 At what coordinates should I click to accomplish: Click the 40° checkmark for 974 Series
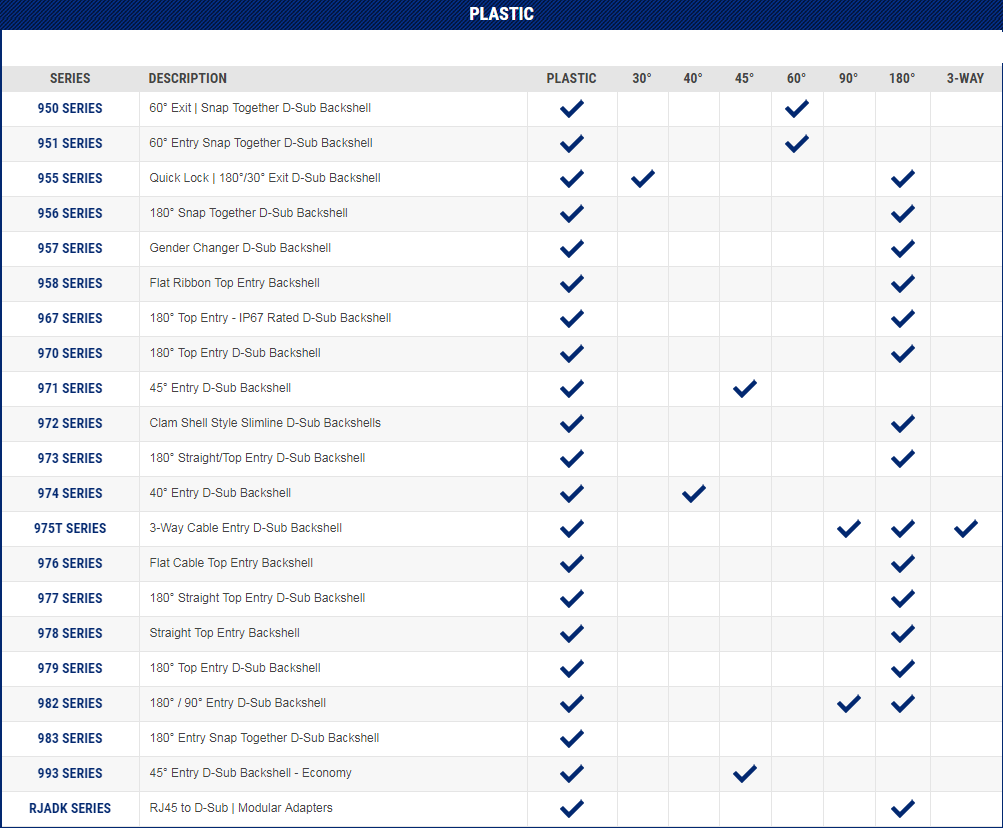(x=693, y=493)
